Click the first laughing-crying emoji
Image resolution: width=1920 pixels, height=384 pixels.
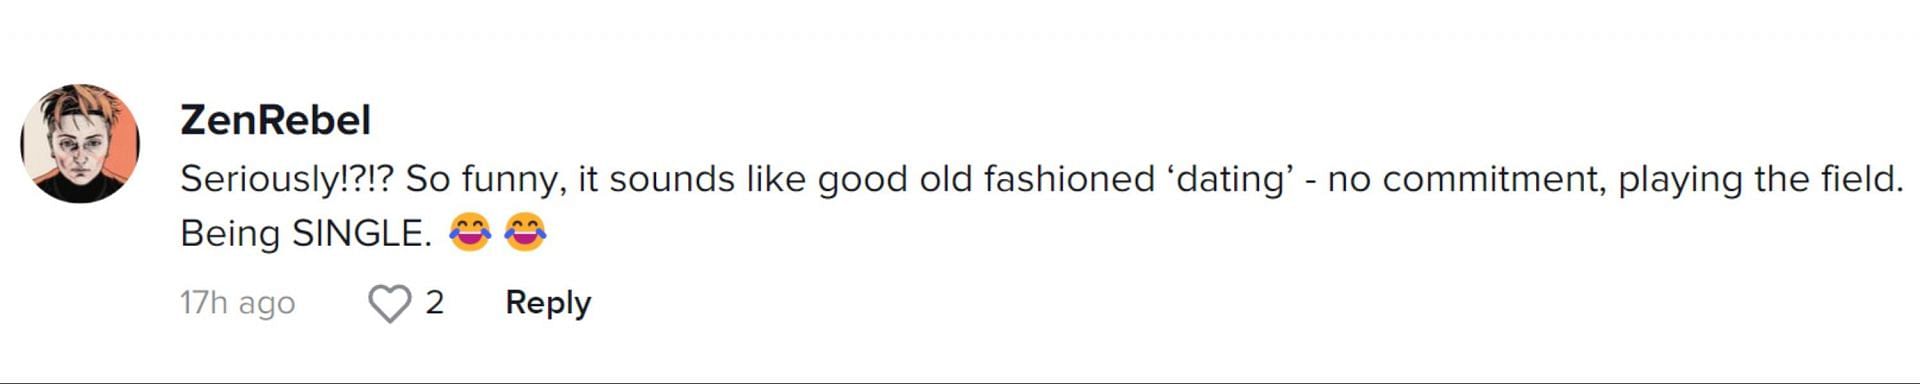[x=470, y=232]
